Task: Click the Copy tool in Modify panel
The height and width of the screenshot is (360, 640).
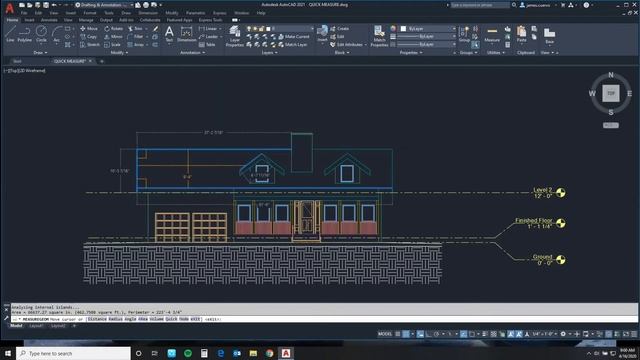Action: 88,37
